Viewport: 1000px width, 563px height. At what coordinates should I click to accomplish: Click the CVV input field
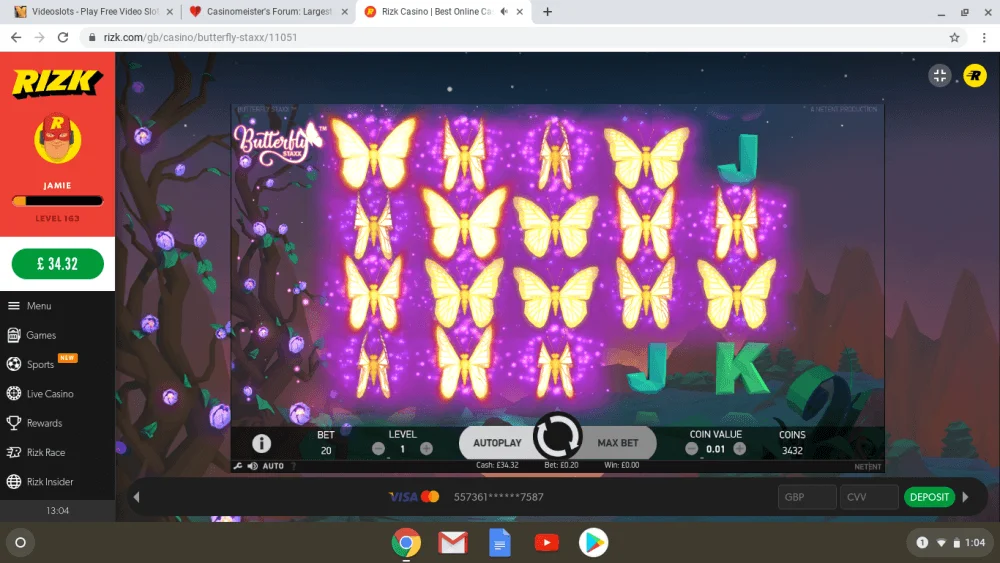(869, 497)
